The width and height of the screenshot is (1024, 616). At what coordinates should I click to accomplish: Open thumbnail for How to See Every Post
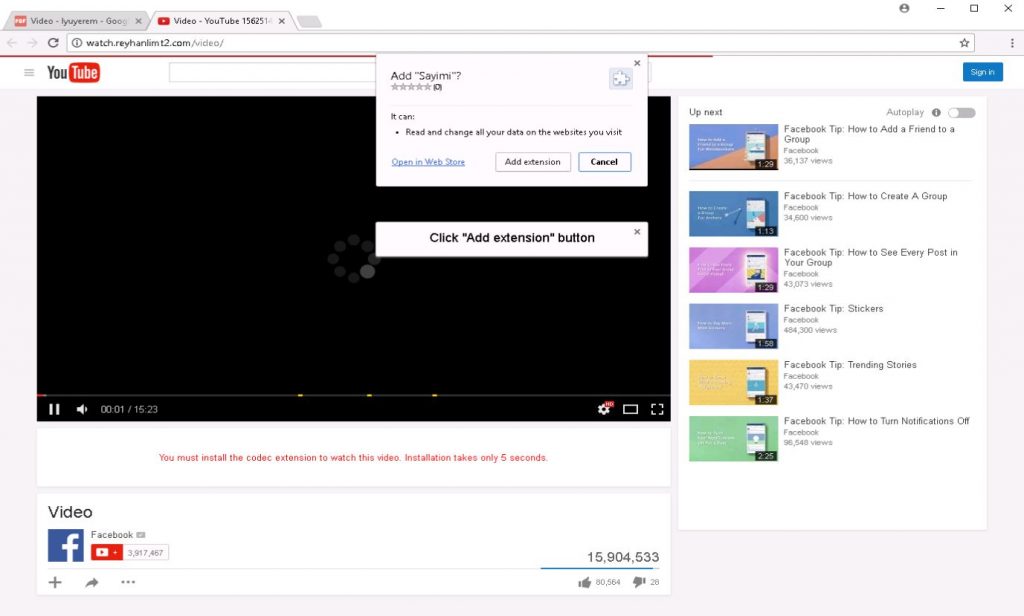(x=733, y=270)
